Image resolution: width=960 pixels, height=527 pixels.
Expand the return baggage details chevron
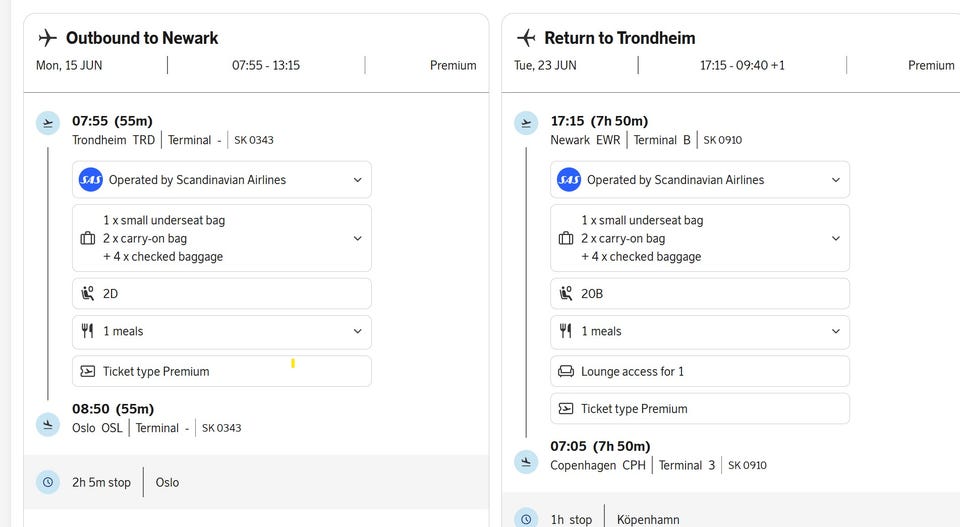click(x=836, y=238)
